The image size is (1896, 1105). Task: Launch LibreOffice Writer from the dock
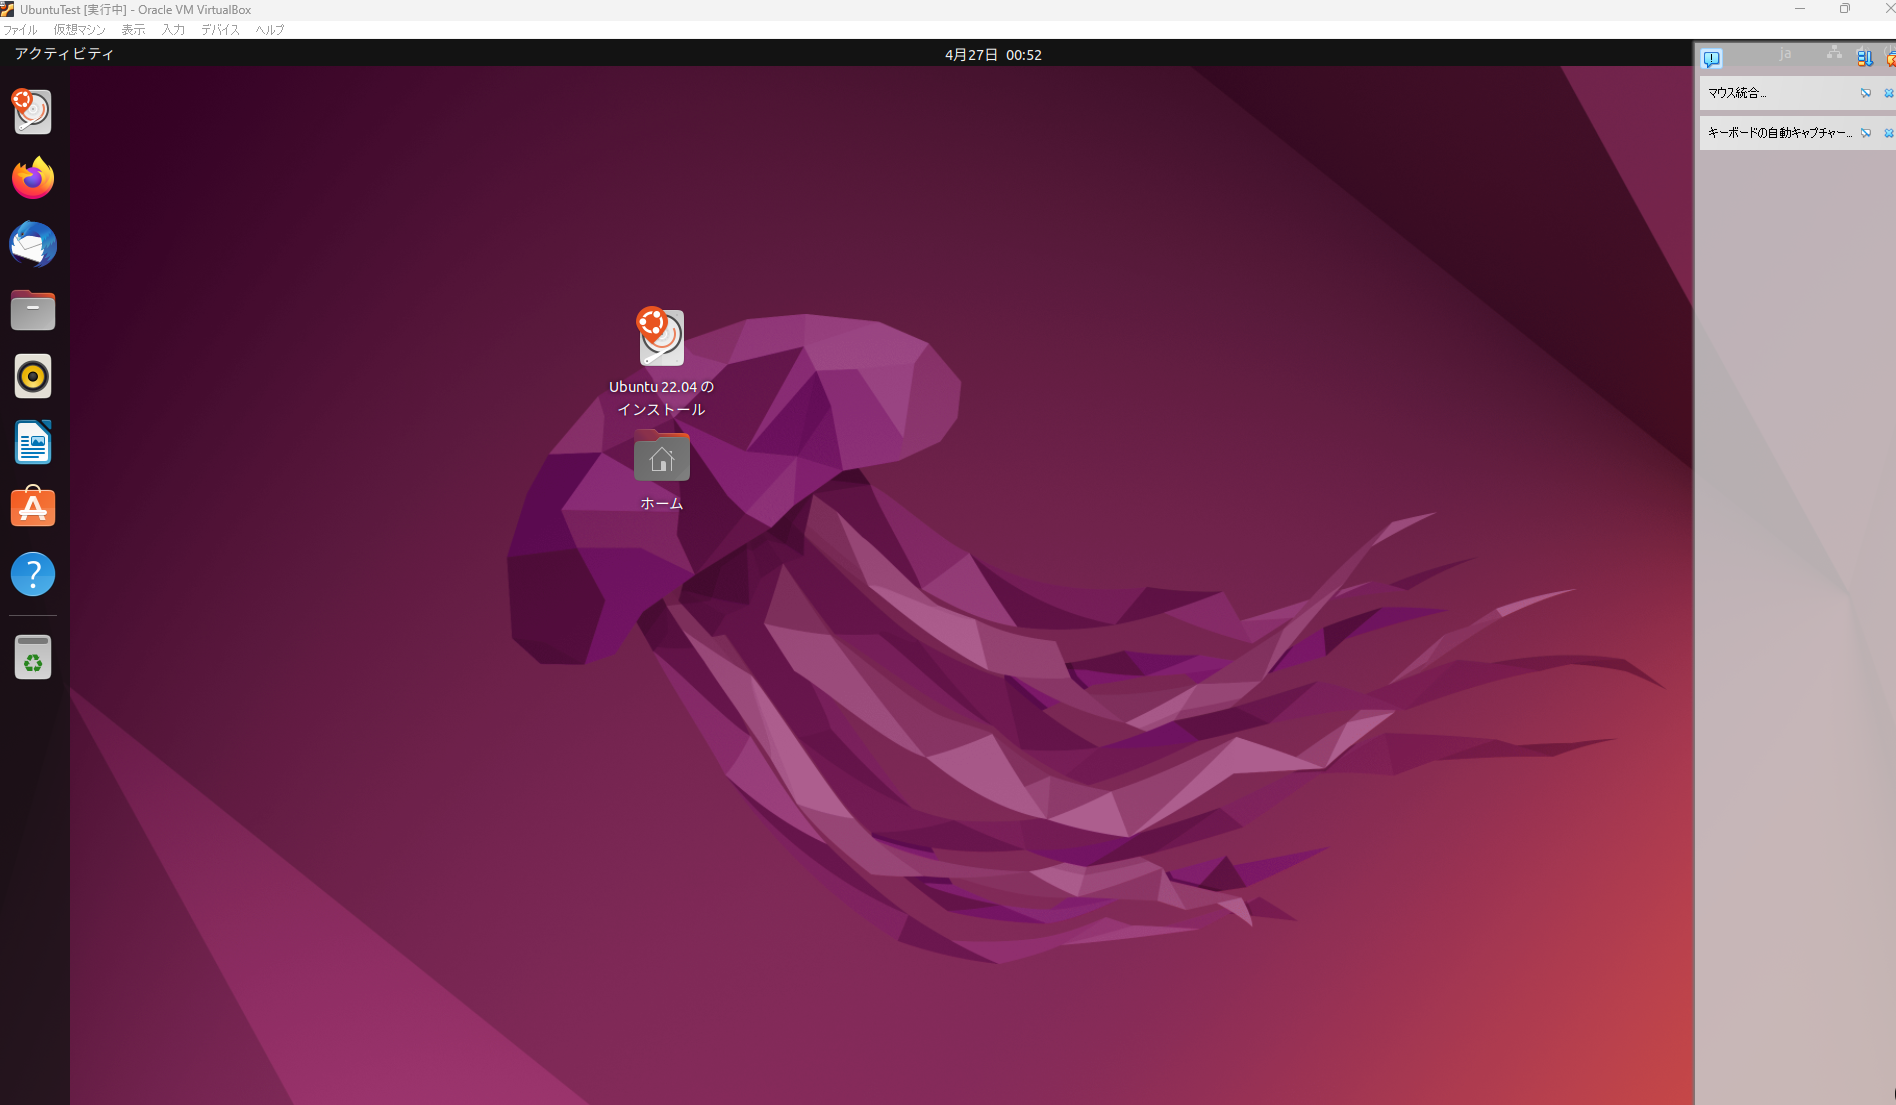(x=32, y=442)
